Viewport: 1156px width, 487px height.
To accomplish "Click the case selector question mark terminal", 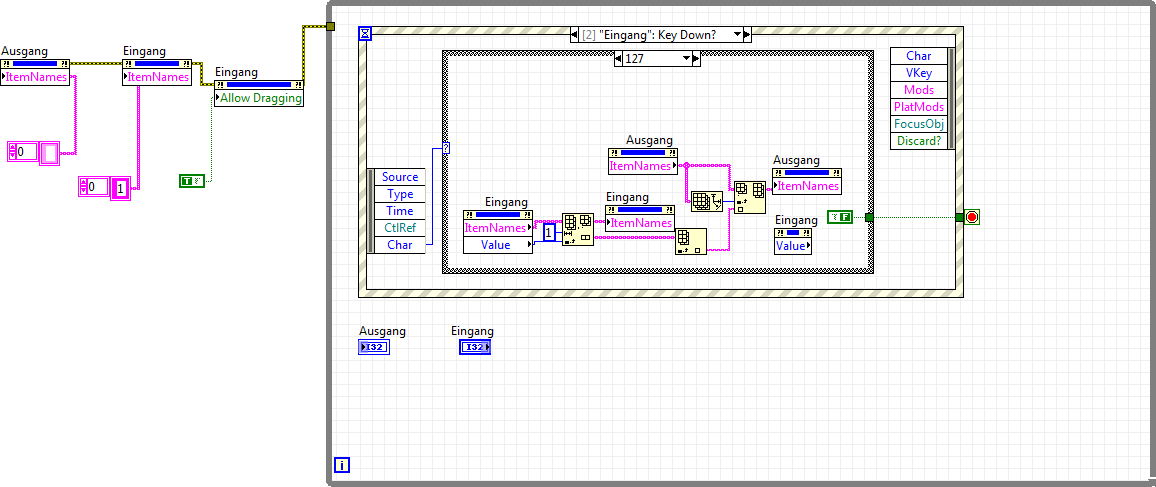I will [445, 148].
